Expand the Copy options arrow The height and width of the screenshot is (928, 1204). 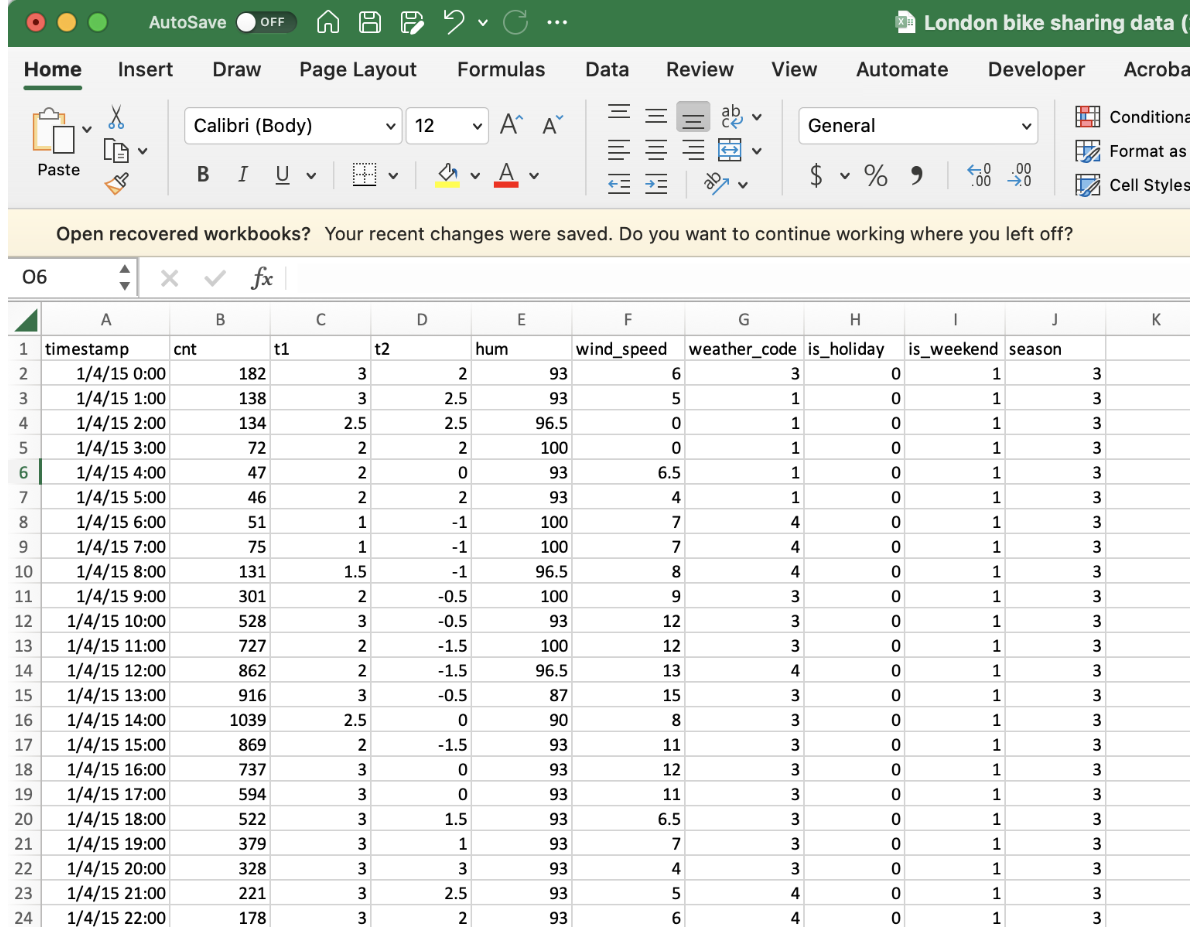click(x=142, y=151)
